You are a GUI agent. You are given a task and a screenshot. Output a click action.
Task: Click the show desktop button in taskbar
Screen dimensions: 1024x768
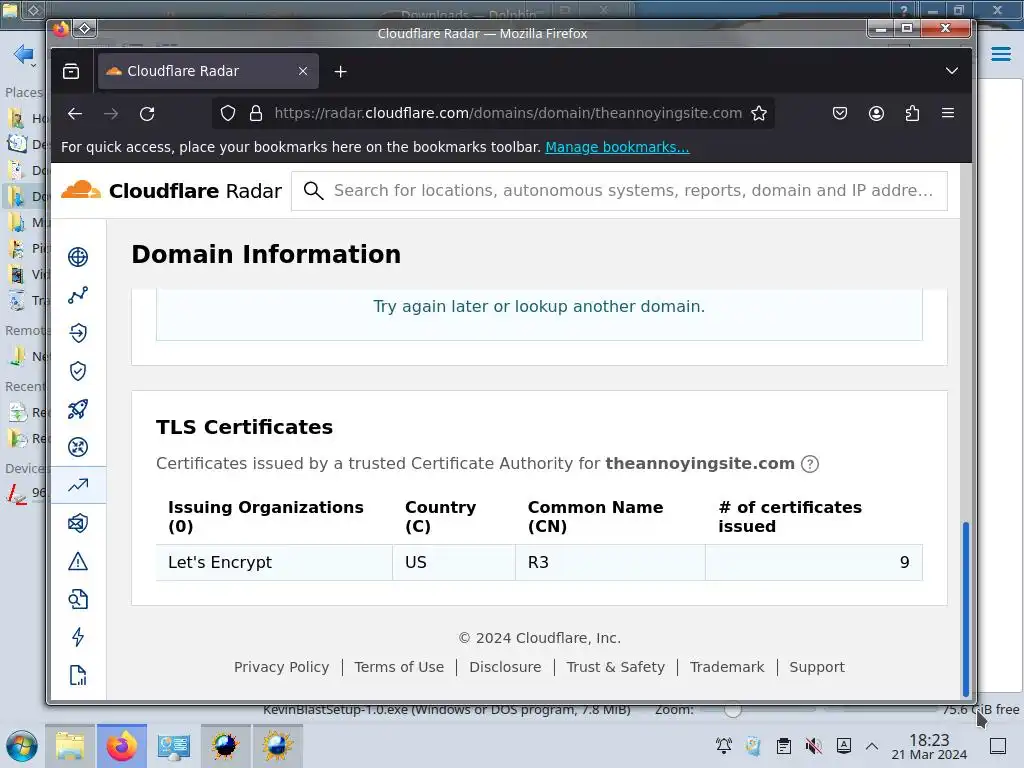[x=998, y=746]
